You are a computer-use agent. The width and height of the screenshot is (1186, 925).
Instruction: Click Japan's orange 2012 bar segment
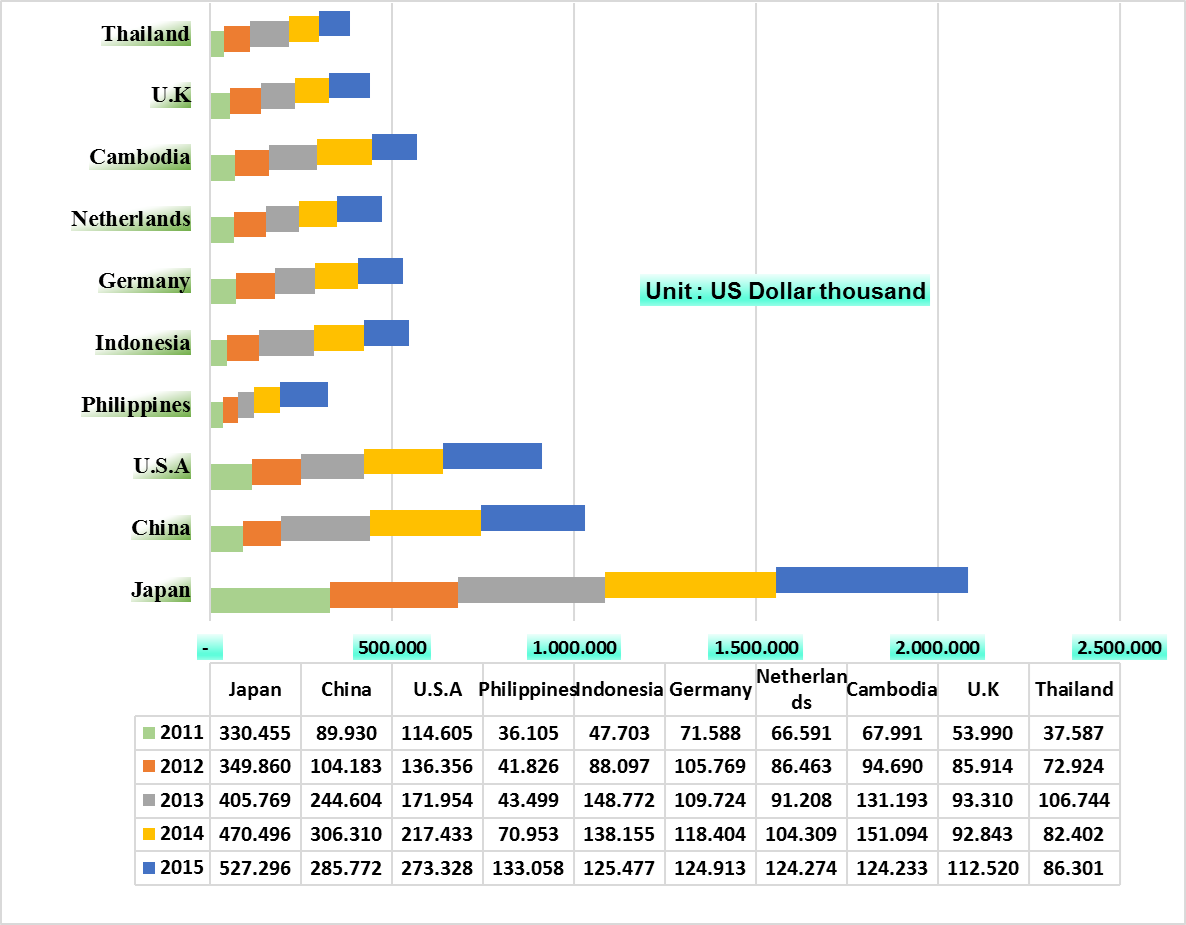(x=393, y=595)
